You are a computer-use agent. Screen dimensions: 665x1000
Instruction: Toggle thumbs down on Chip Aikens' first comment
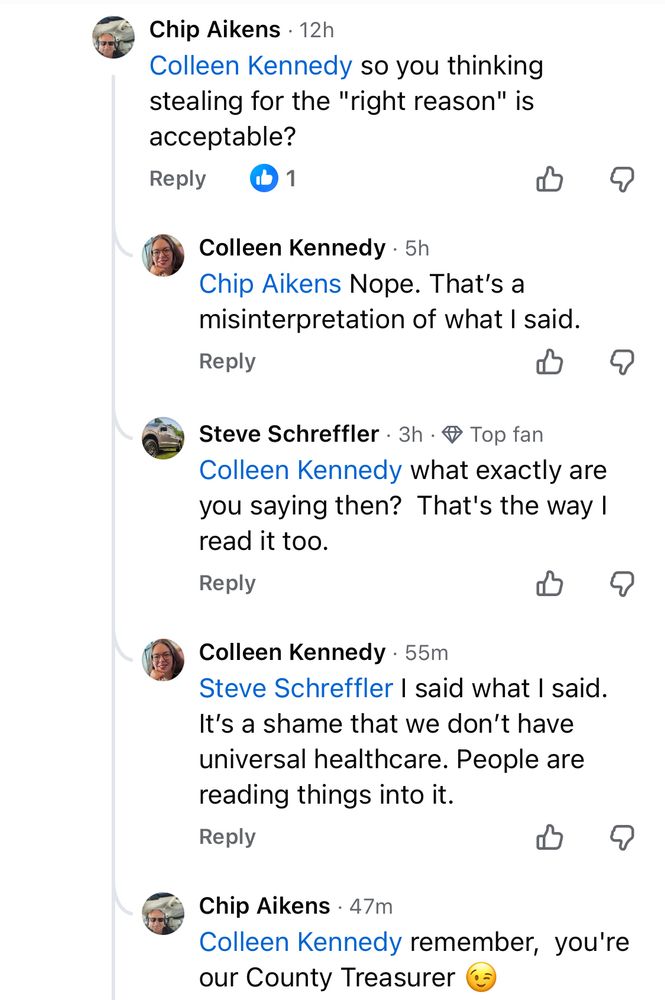pos(621,179)
